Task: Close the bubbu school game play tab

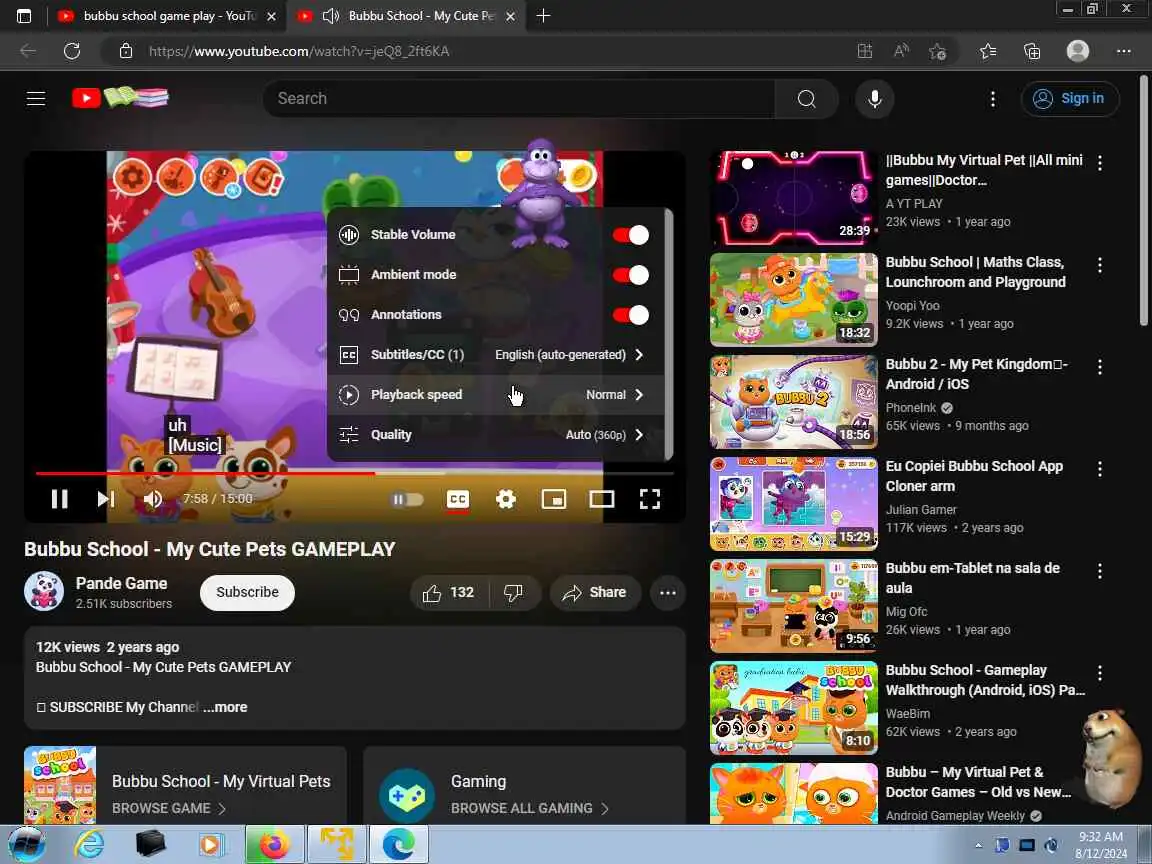Action: click(271, 15)
